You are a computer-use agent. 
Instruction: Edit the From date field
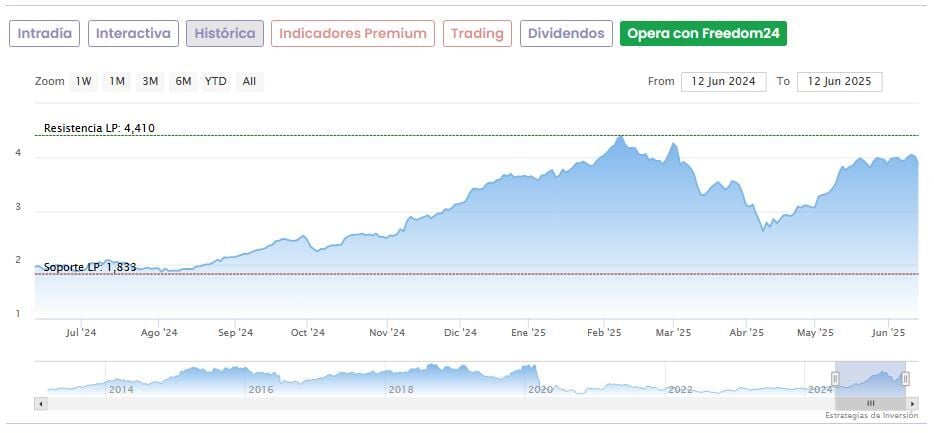click(723, 82)
